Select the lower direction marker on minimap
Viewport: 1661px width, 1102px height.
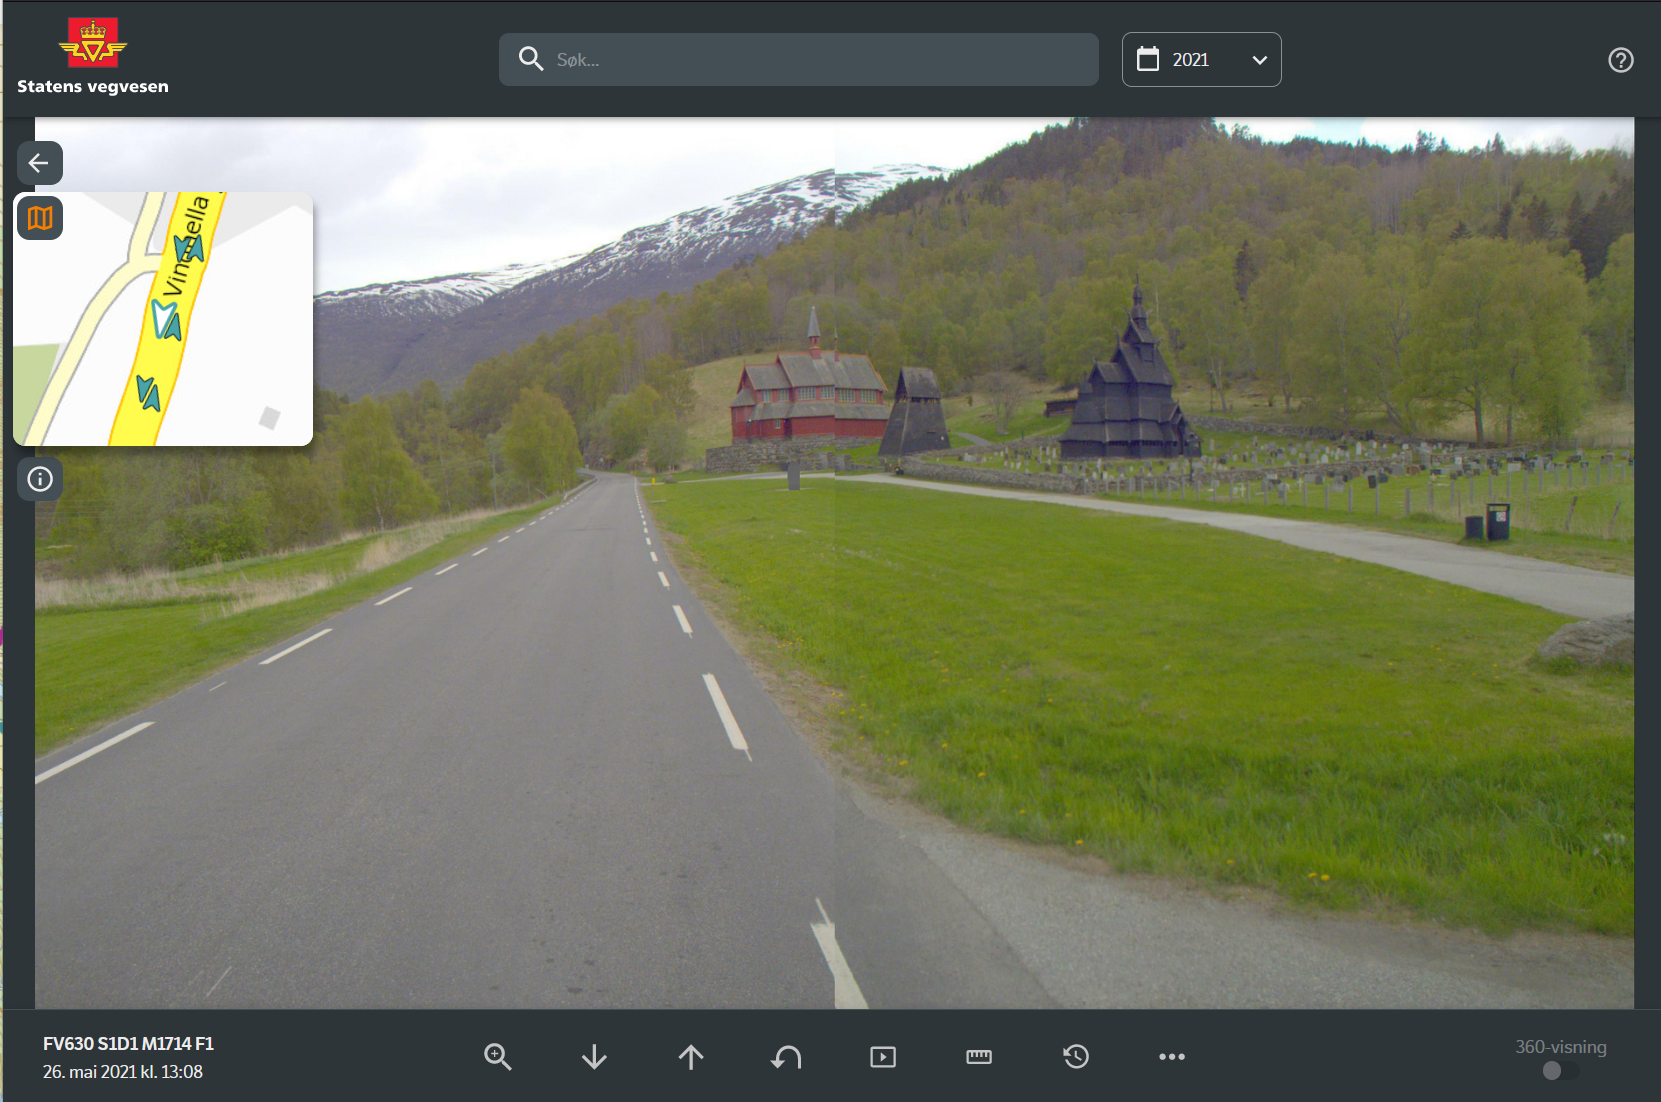148,392
